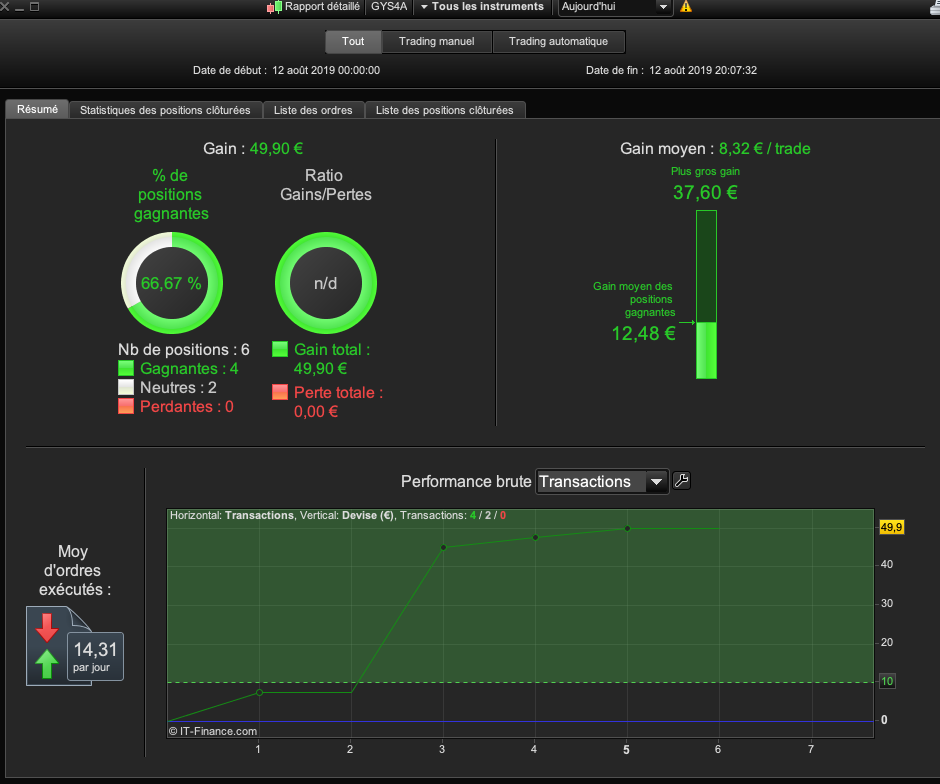
Task: Click the green Gain total legend square
Action: pyautogui.click(x=280, y=349)
